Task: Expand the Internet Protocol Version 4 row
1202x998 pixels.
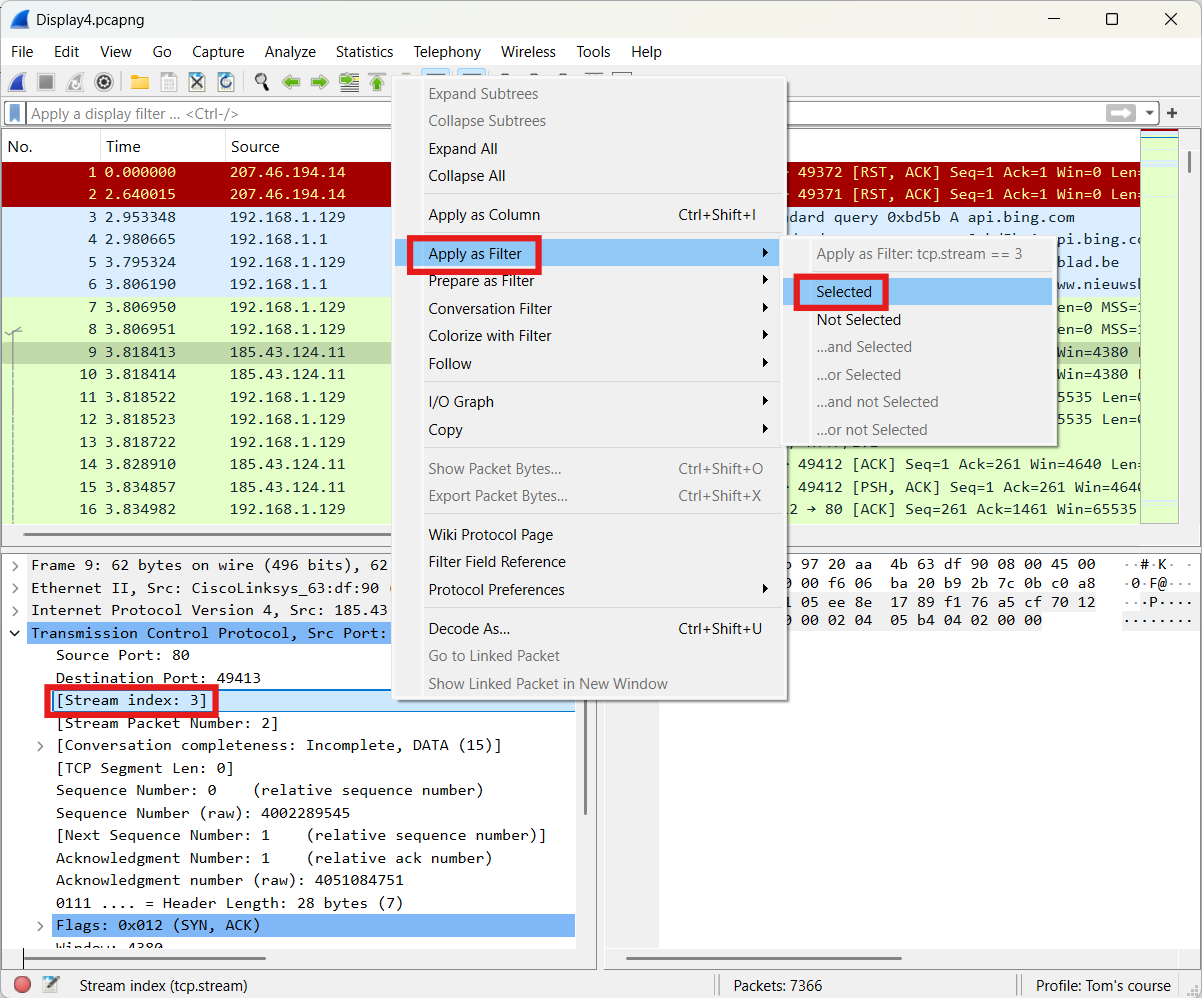Action: click(x=15, y=610)
